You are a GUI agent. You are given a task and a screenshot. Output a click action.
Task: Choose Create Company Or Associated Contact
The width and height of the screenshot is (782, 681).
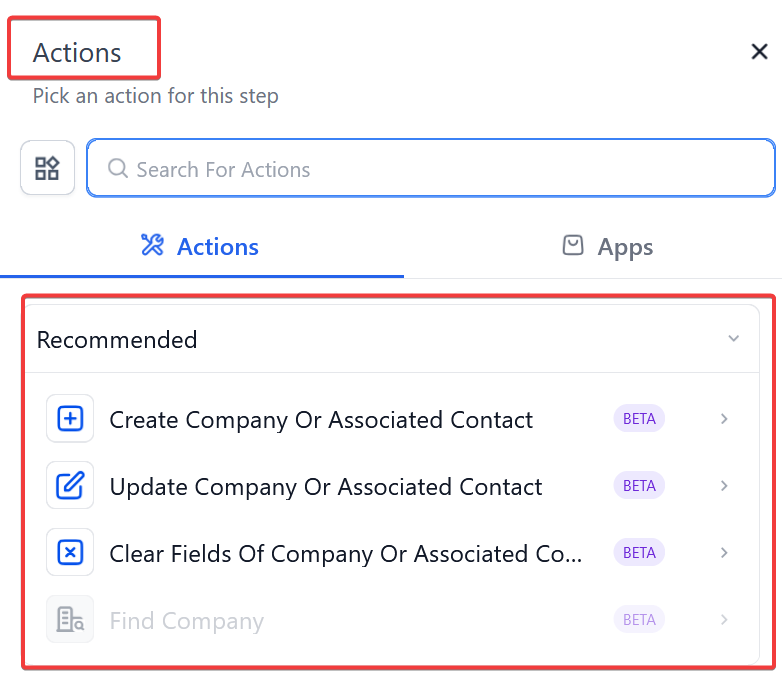pyautogui.click(x=321, y=420)
